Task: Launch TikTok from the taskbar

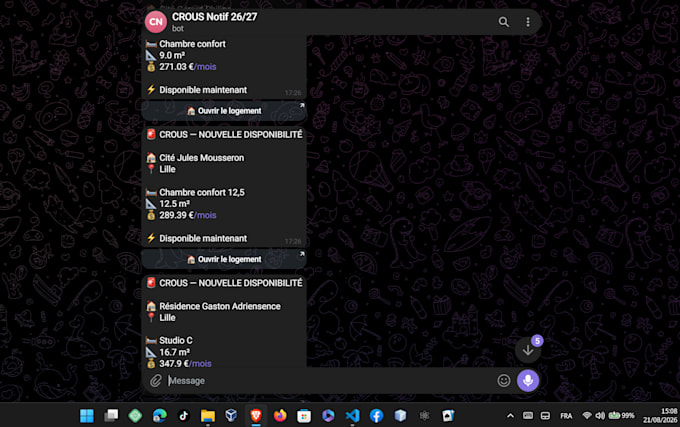Action: click(183, 416)
